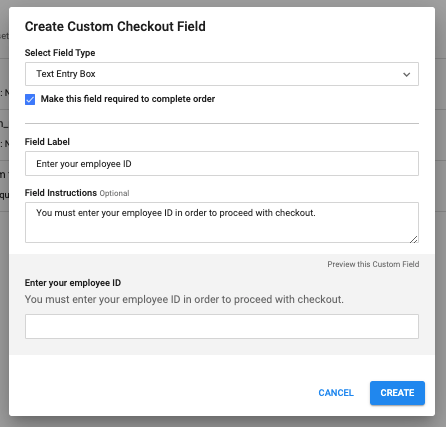Click the empty preview text entry box

coord(222,326)
